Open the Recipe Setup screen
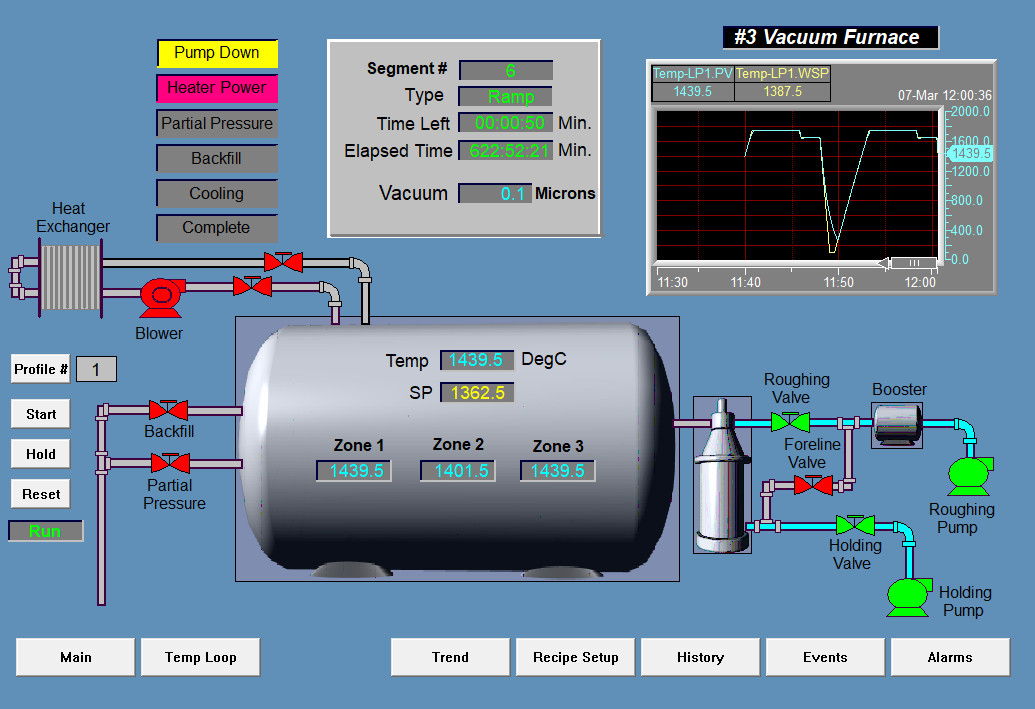The width and height of the screenshot is (1035, 709). click(575, 657)
